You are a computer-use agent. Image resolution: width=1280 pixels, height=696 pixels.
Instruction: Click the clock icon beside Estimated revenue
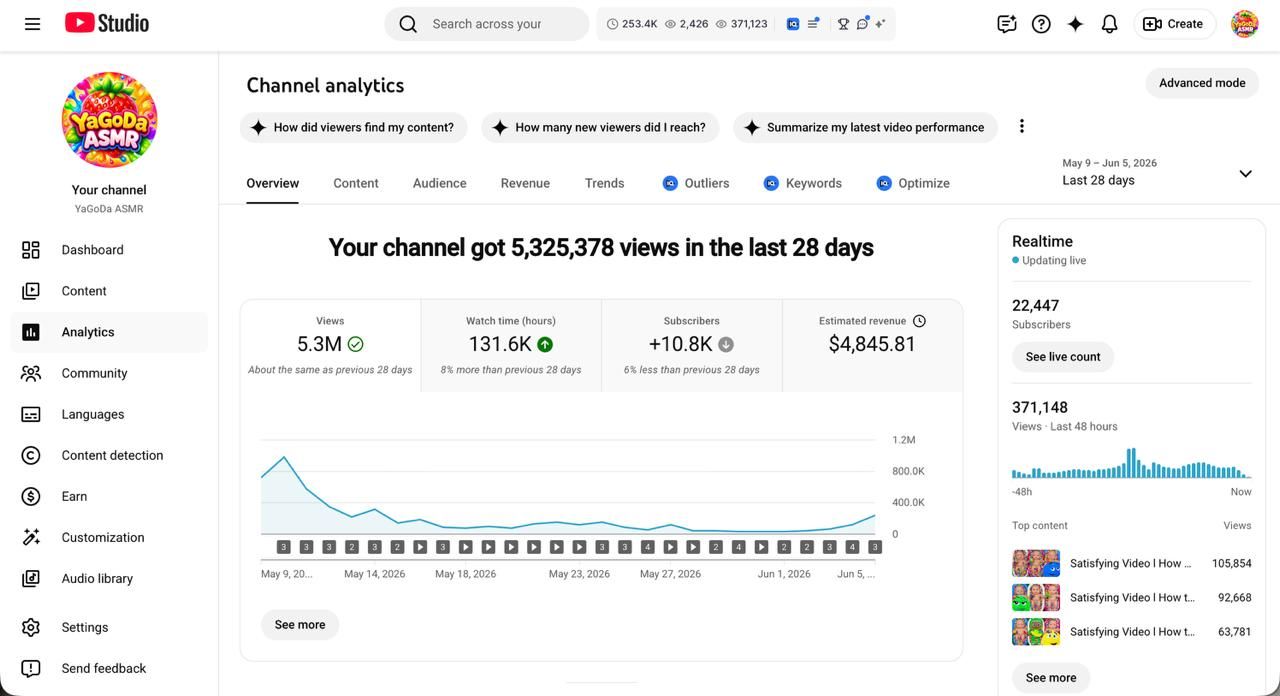(919, 321)
